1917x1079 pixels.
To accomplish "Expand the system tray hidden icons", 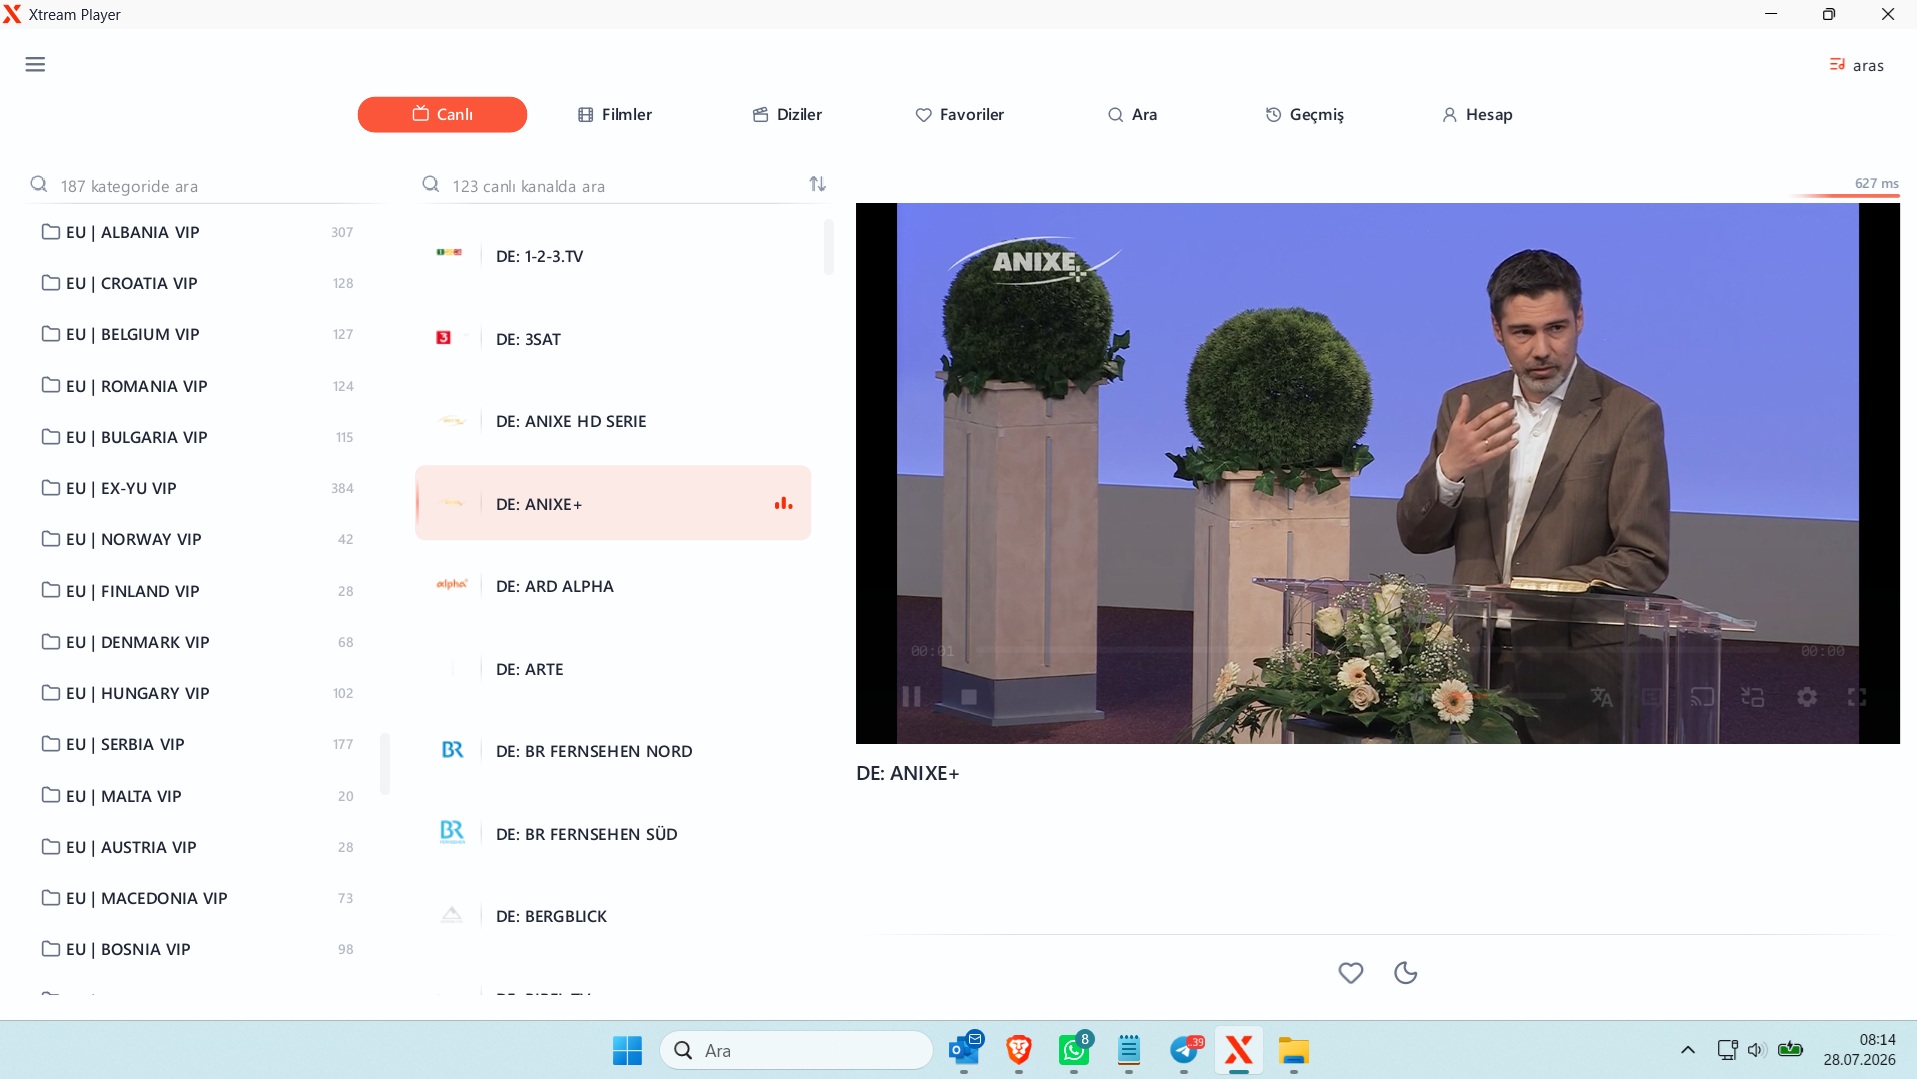I will [x=1688, y=1050].
